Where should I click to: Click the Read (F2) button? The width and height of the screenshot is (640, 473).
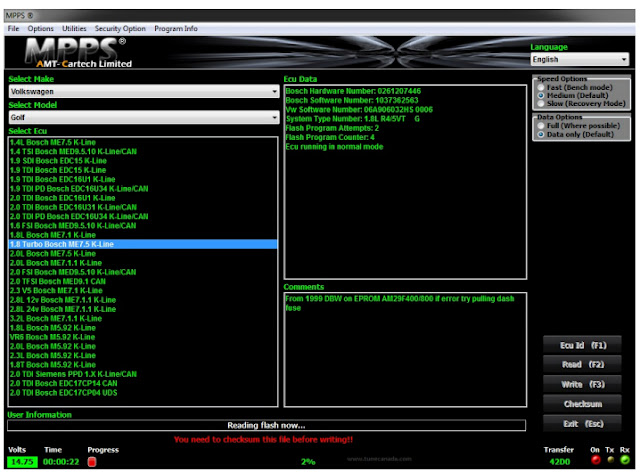[x=582, y=364]
